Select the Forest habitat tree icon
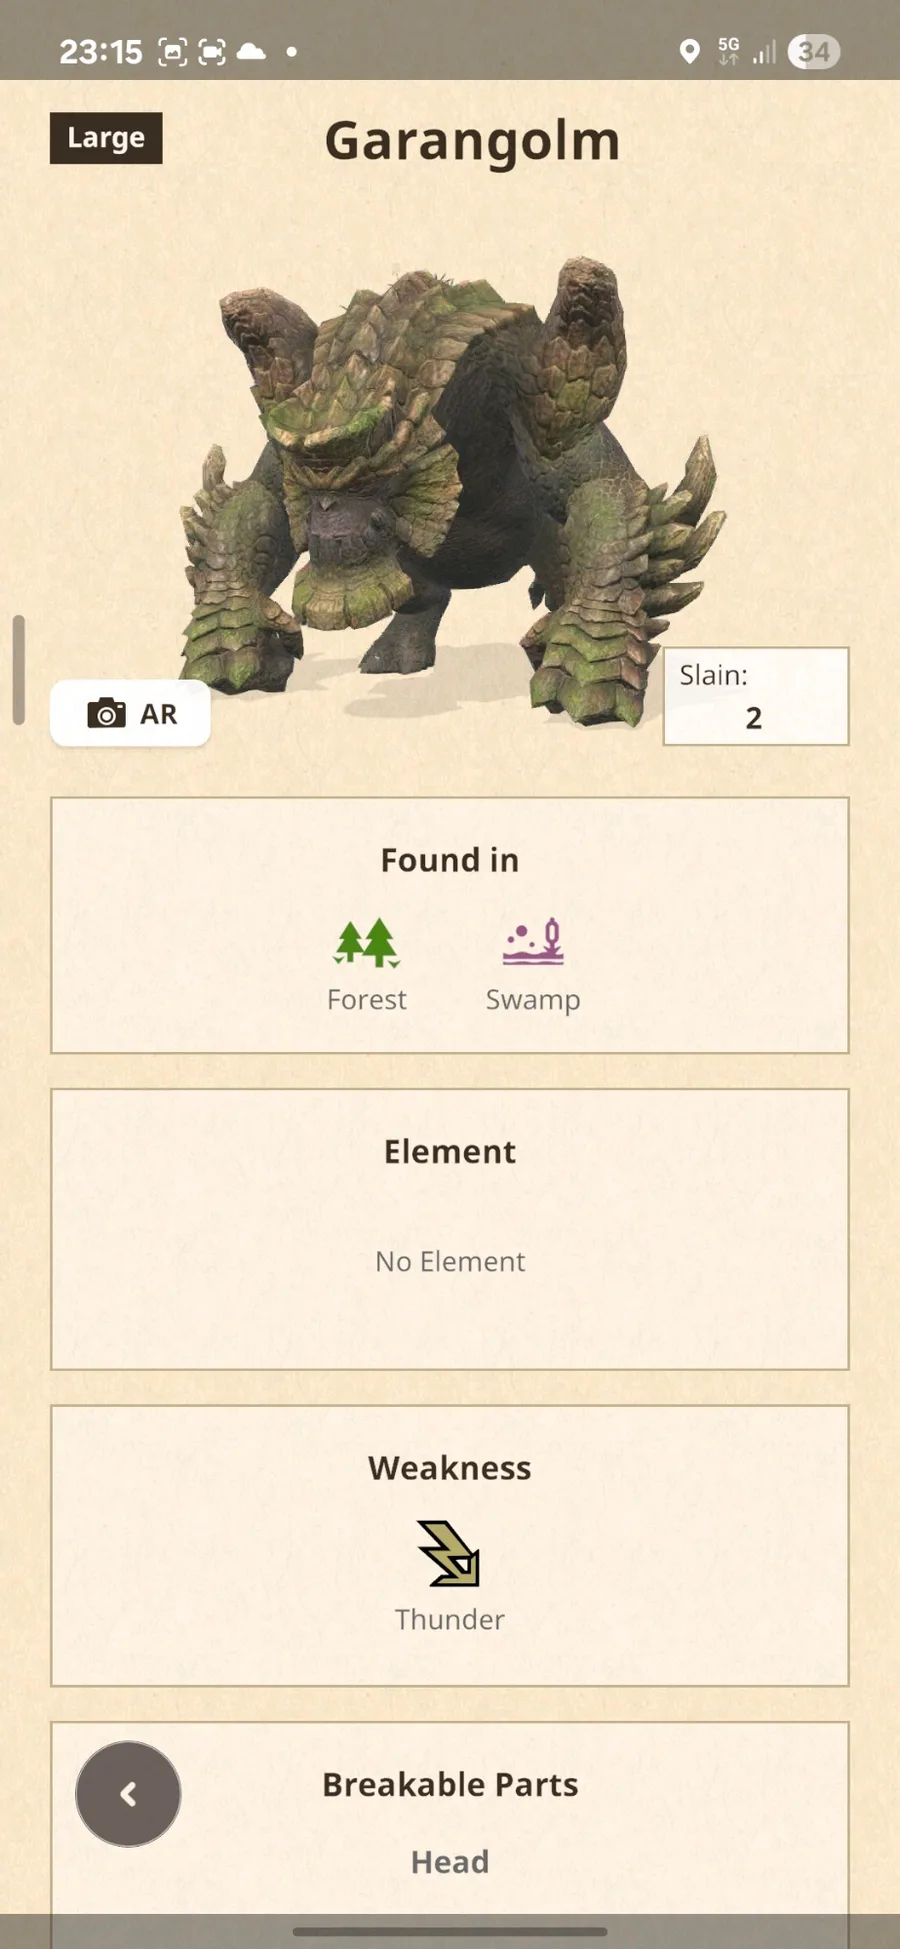Viewport: 900px width, 1949px height. (366, 942)
